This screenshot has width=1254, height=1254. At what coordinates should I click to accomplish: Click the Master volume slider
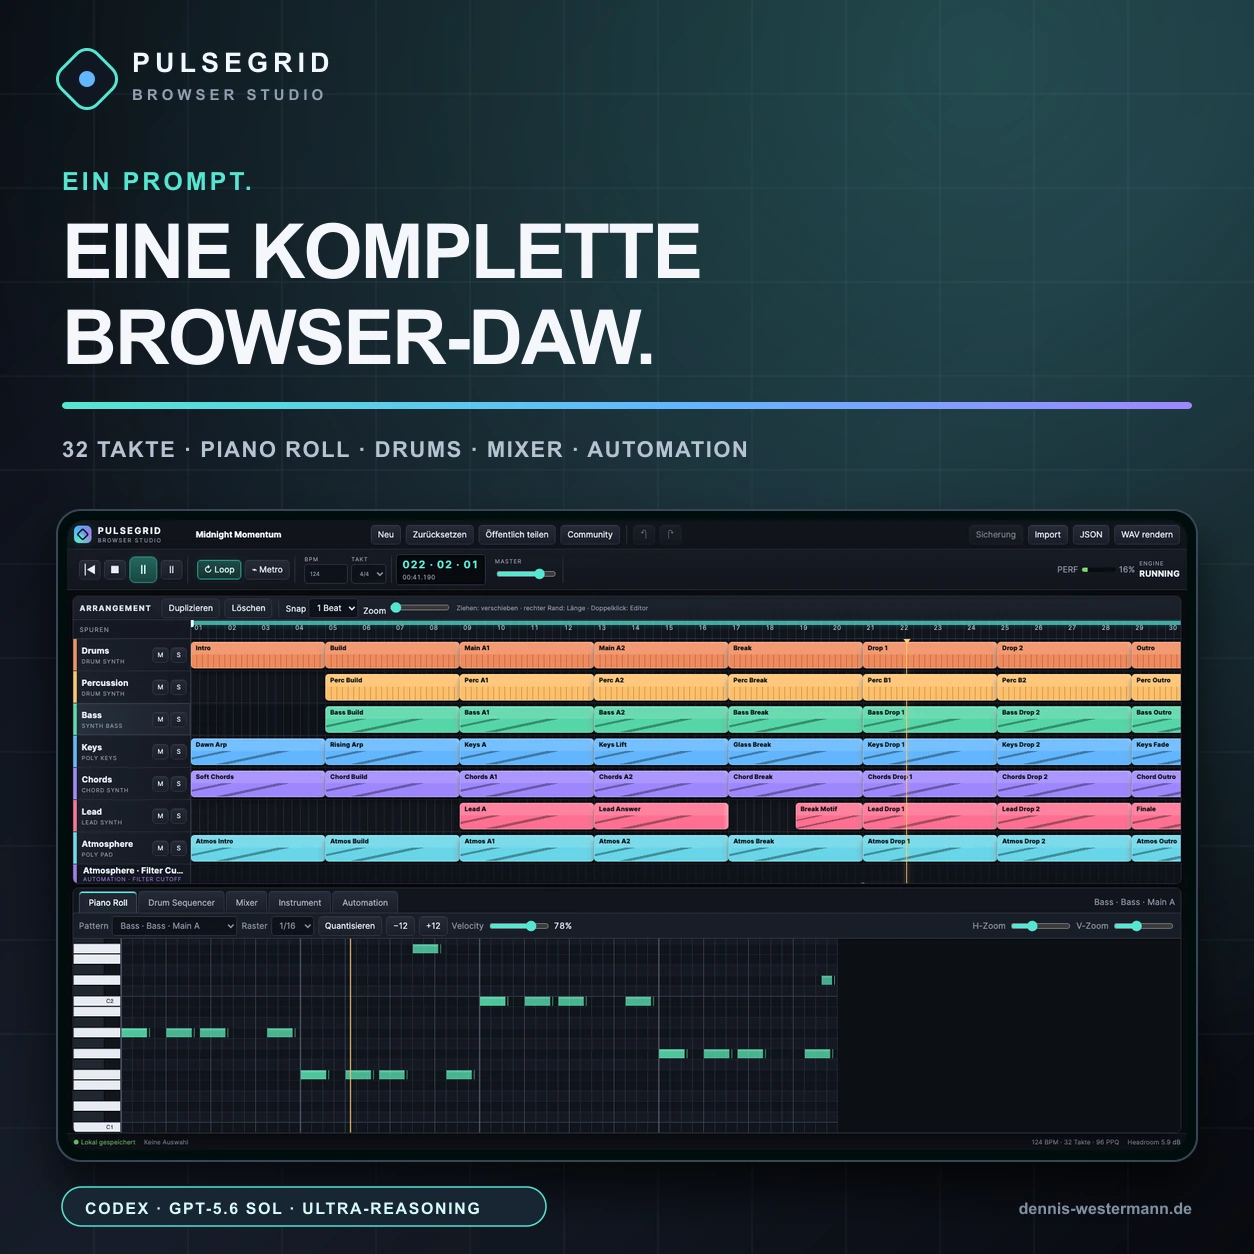pos(526,574)
